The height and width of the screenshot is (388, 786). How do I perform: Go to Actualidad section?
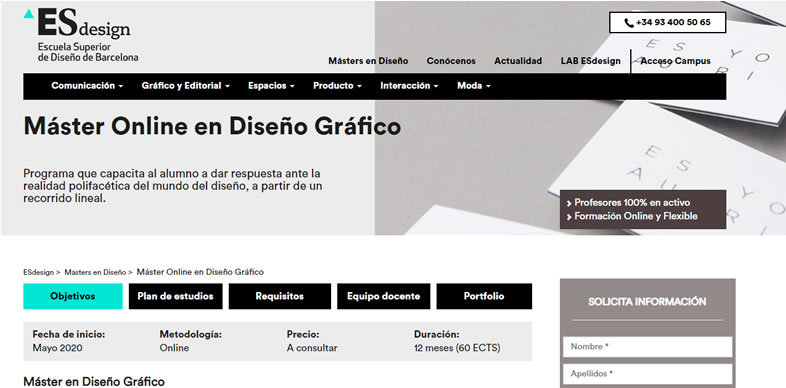(518, 61)
